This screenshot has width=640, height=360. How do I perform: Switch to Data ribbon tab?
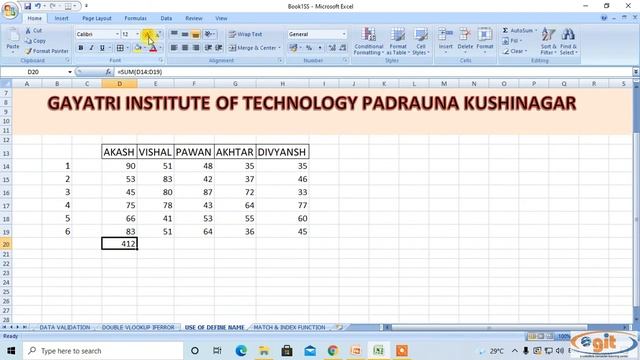pyautogui.click(x=166, y=18)
